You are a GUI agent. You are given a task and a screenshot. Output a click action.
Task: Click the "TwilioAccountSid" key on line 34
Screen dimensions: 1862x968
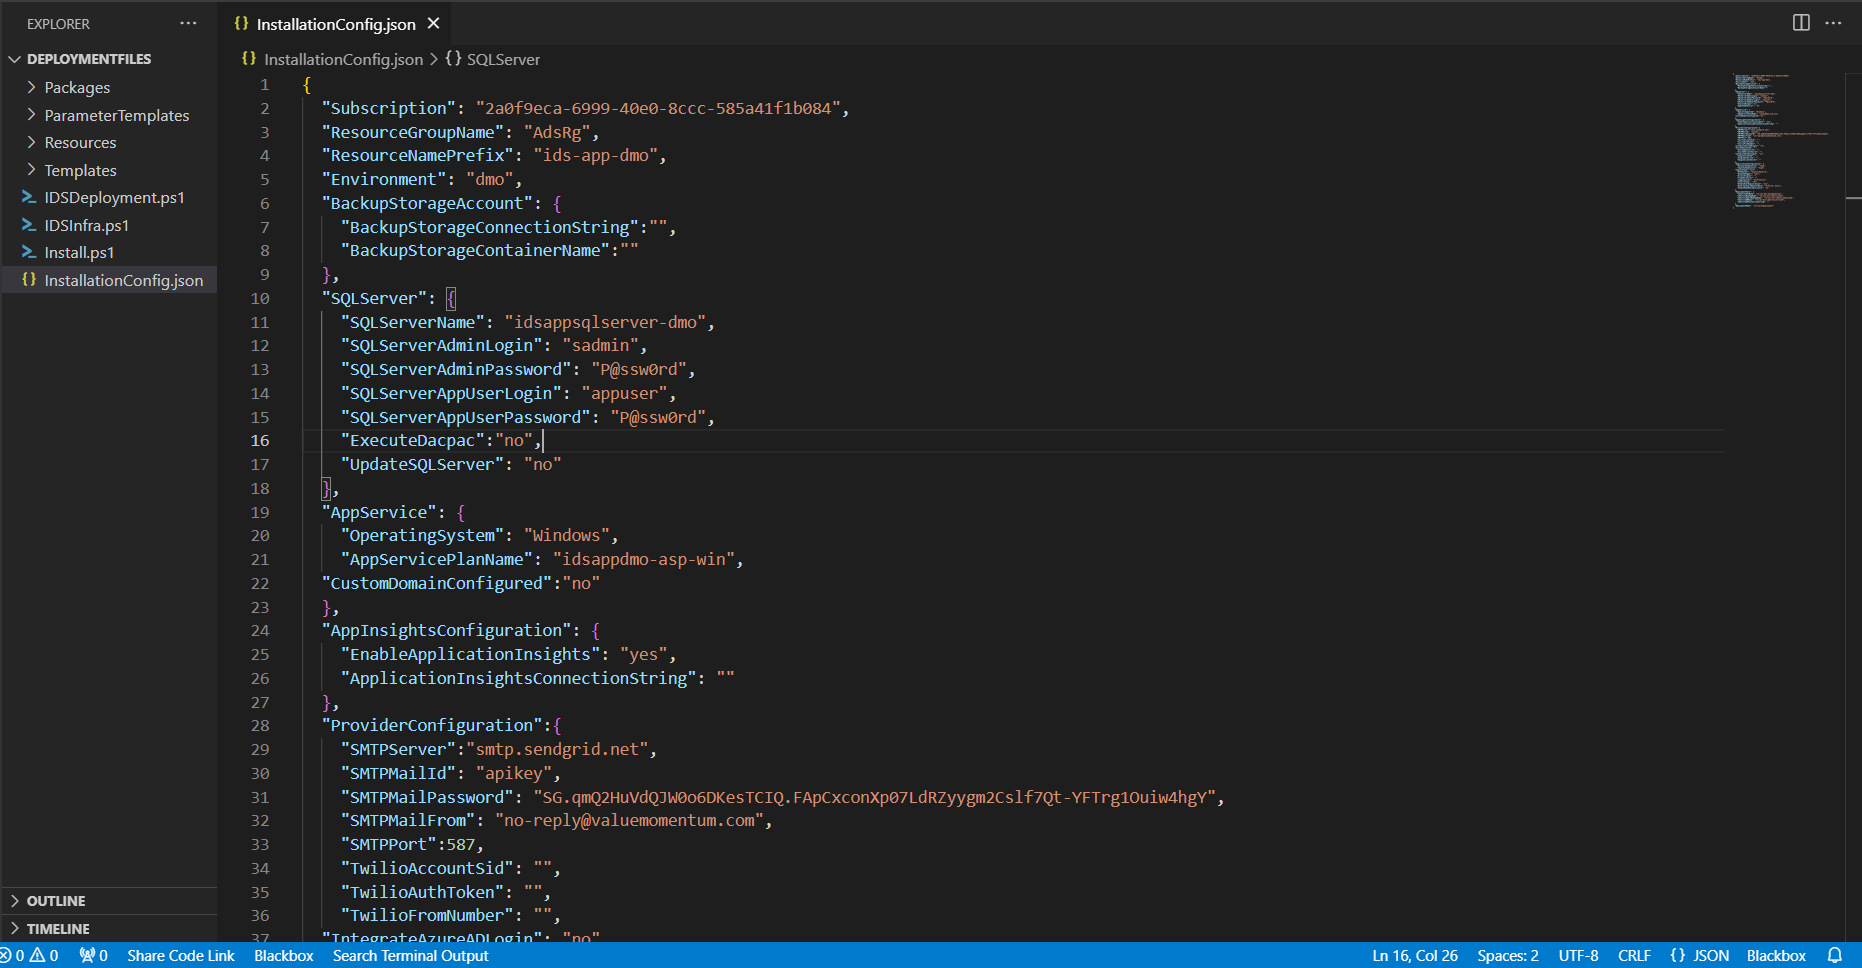(427, 869)
